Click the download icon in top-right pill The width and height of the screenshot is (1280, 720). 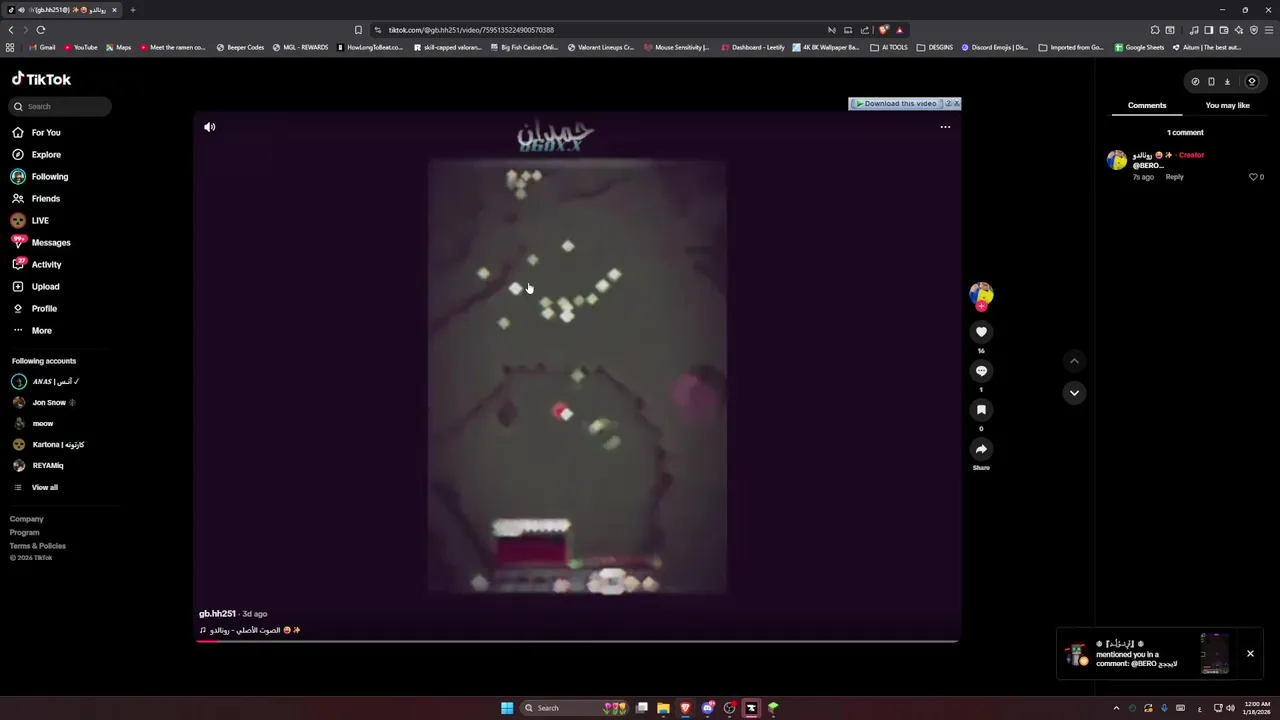1227,82
